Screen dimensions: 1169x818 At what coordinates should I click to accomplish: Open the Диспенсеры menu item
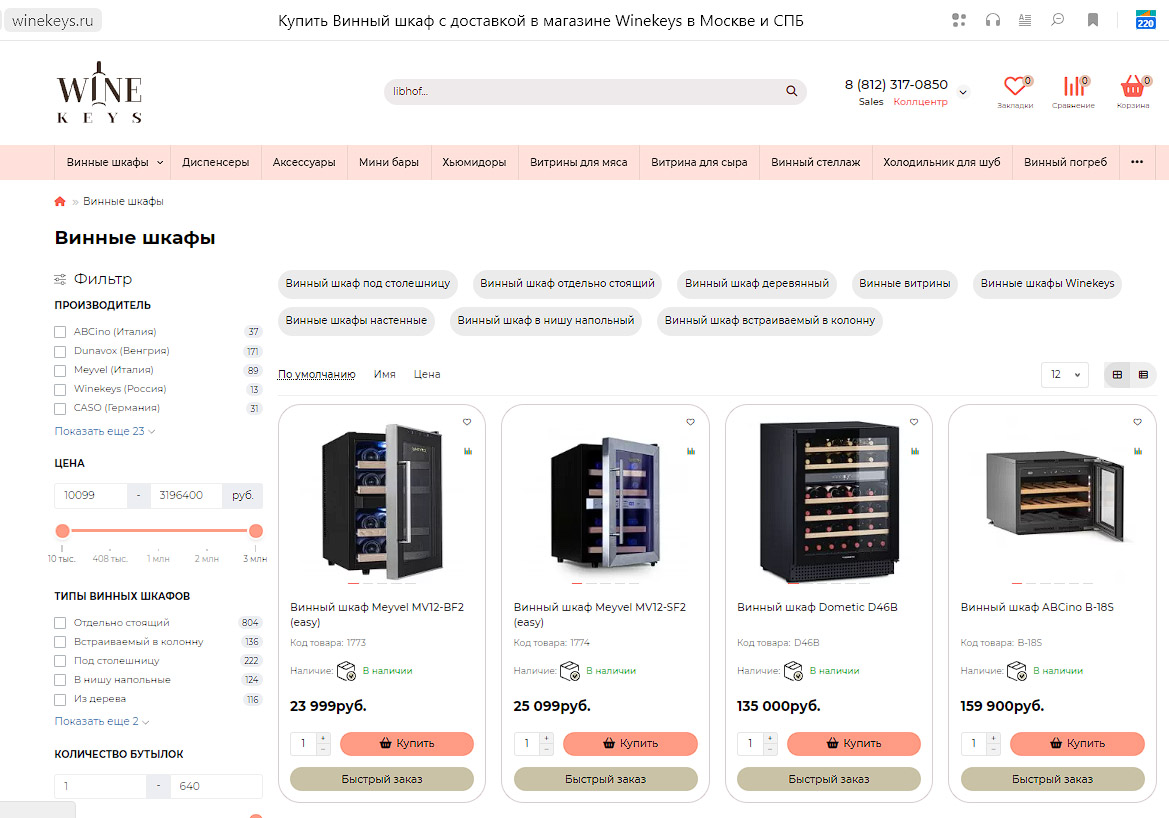pos(215,163)
